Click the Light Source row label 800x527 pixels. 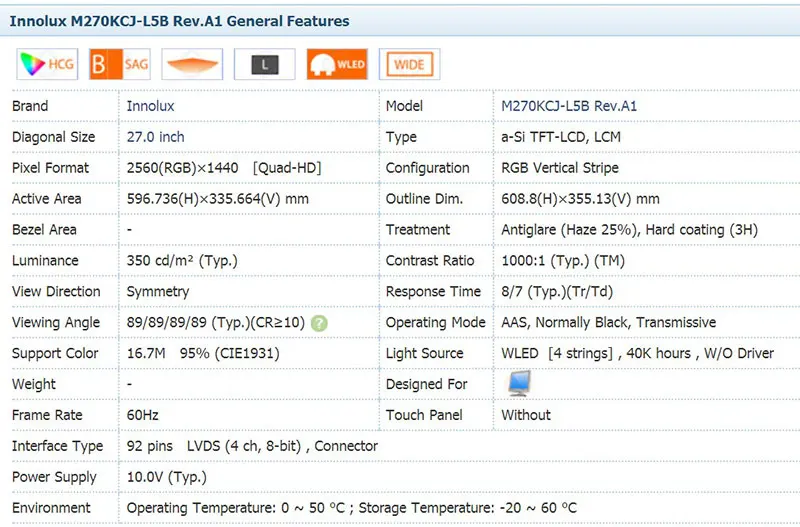424,354
